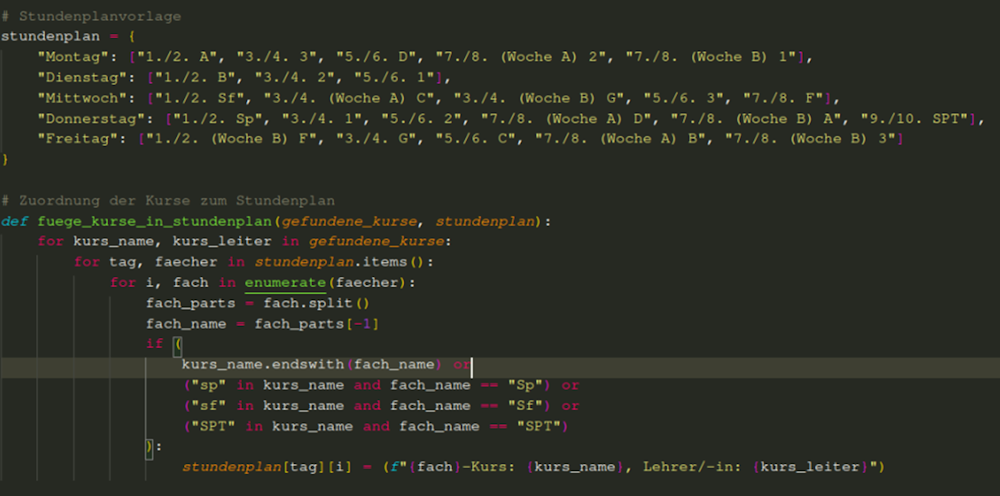The height and width of the screenshot is (496, 1000).
Task: Click the string "7./8. (Woche B) 1" in Montag
Action: [x=711, y=57]
